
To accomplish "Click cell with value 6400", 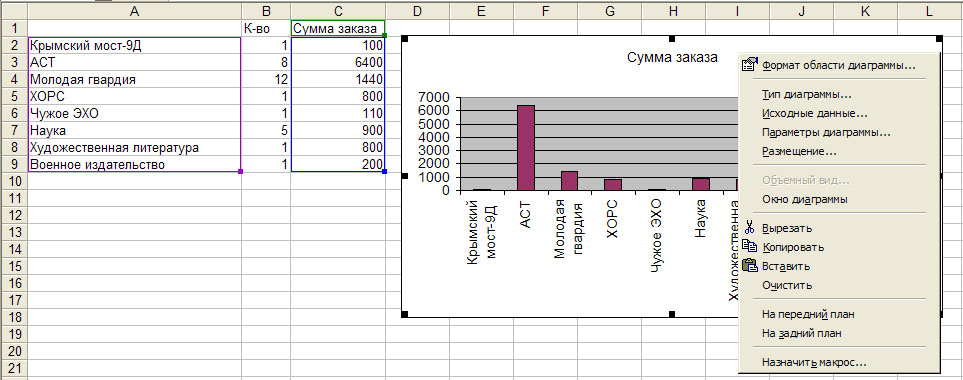I will pos(338,62).
